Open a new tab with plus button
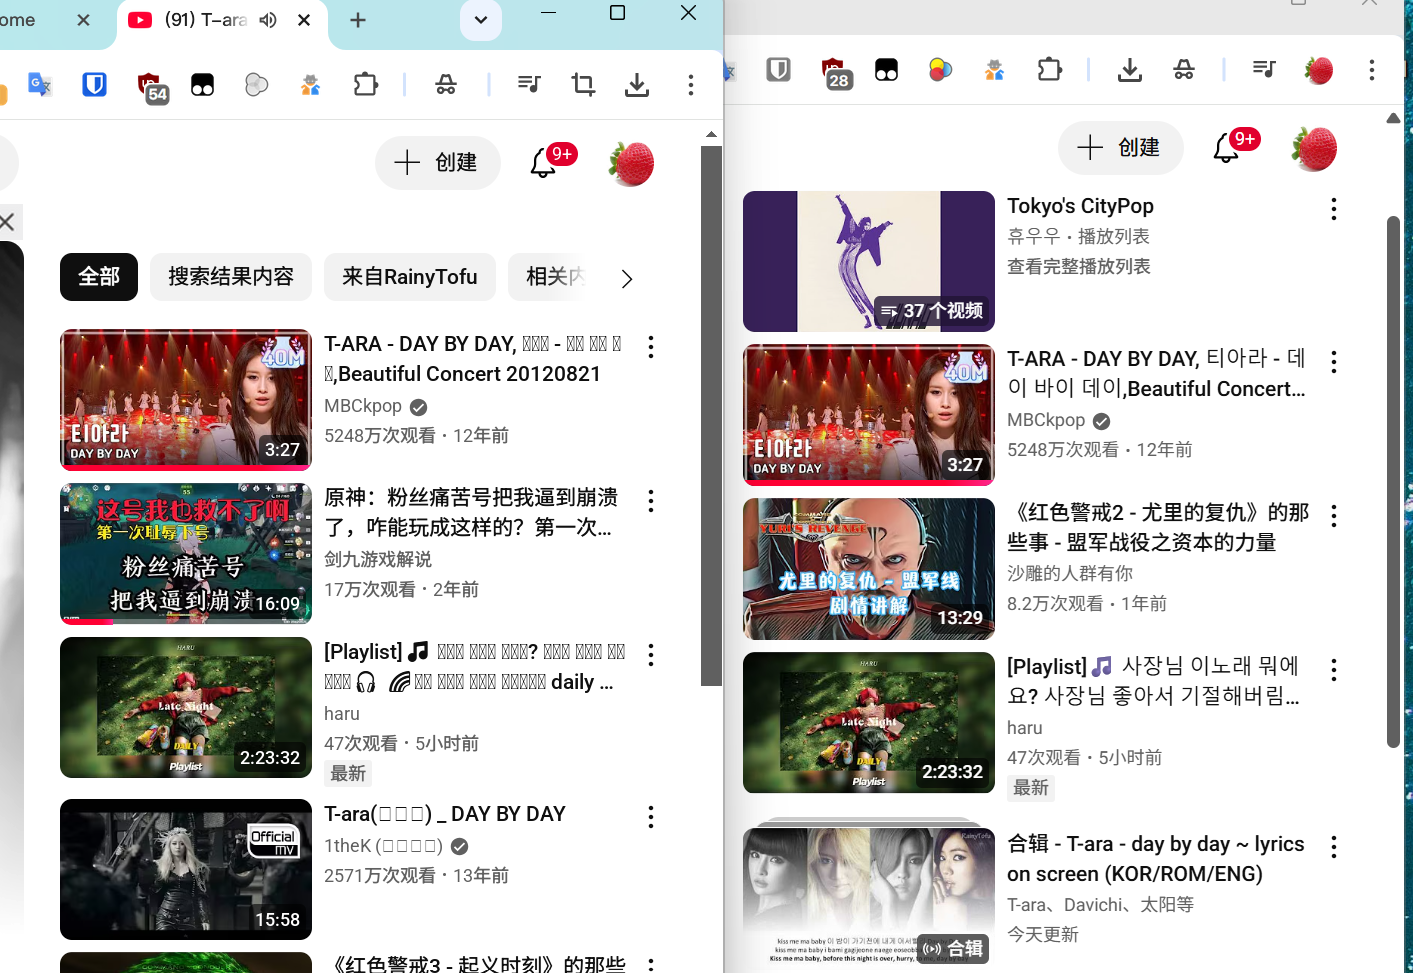1413x973 pixels. (358, 20)
